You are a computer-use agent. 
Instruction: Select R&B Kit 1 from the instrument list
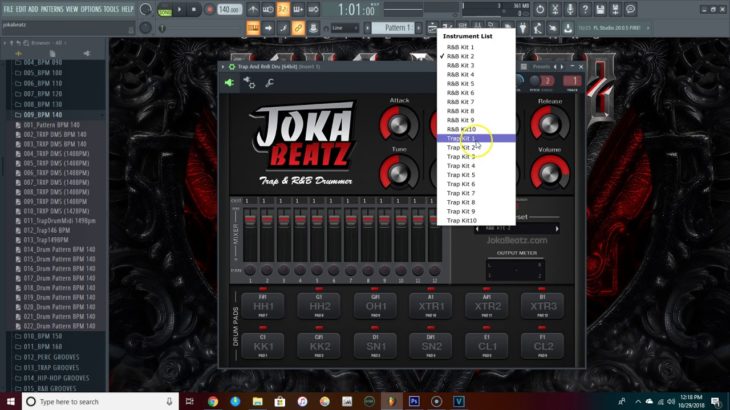[x=476, y=47]
